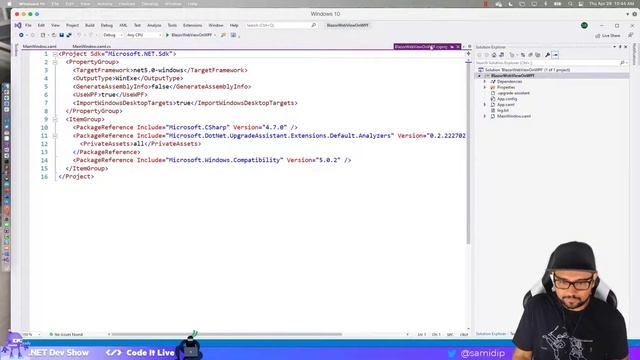The image size is (640, 360).
Task: Toggle the Preview Selected Items icon in Solution Explorer
Action: pos(555,55)
